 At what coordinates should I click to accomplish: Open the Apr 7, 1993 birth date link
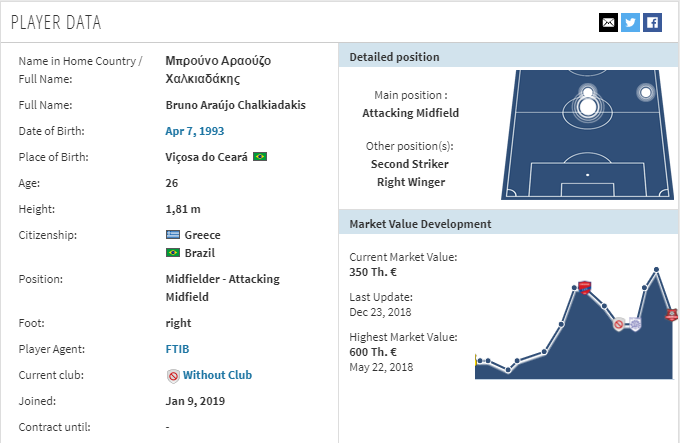tap(195, 131)
